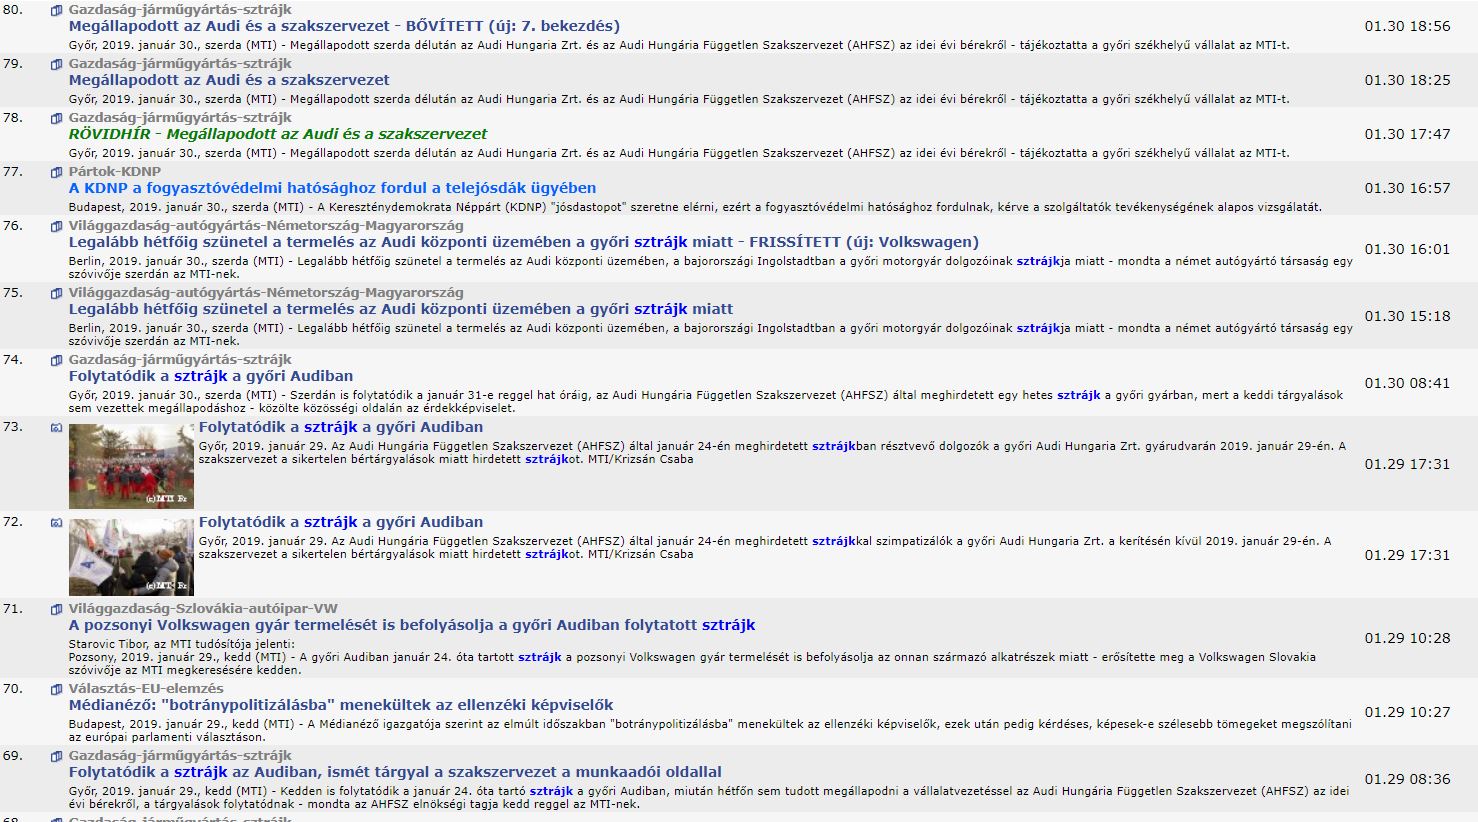Viewport: 1478px width, 822px height.
Task: Click the document icon beside the KDNP article
Action: tap(57, 173)
